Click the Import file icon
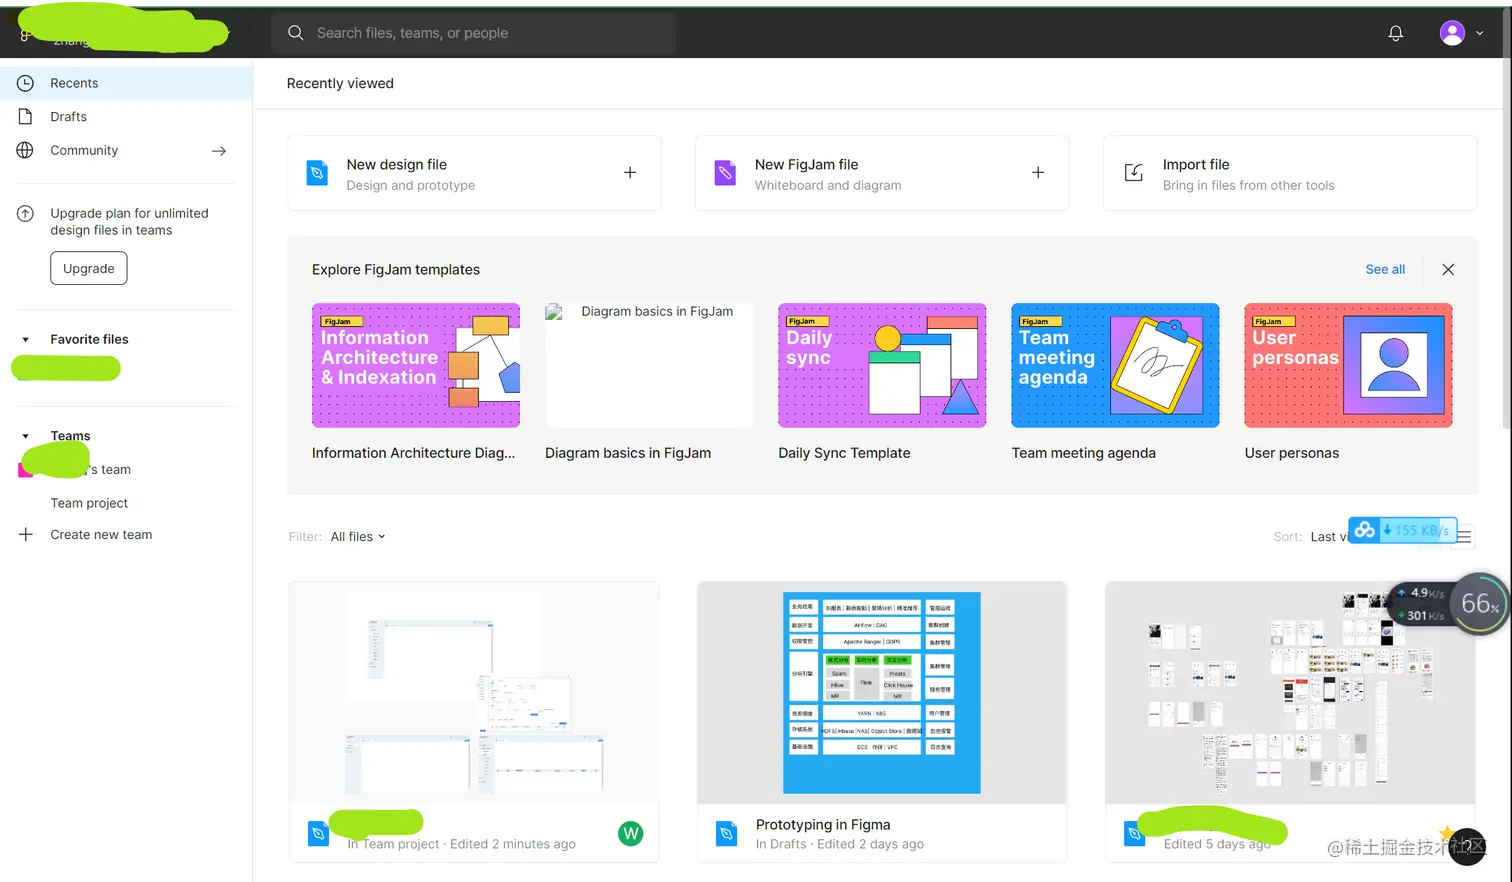Image resolution: width=1512 pixels, height=882 pixels. click(1133, 173)
